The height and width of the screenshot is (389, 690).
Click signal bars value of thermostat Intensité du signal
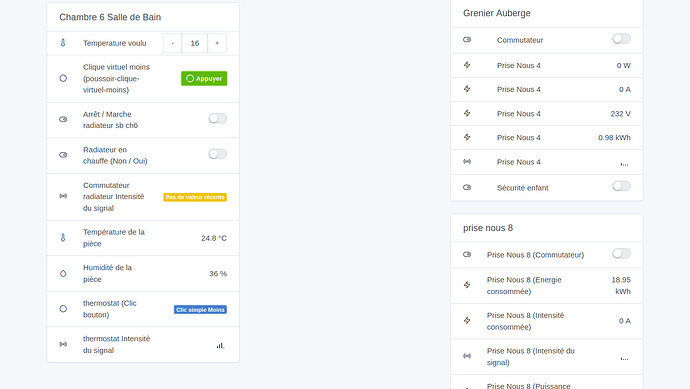point(220,345)
